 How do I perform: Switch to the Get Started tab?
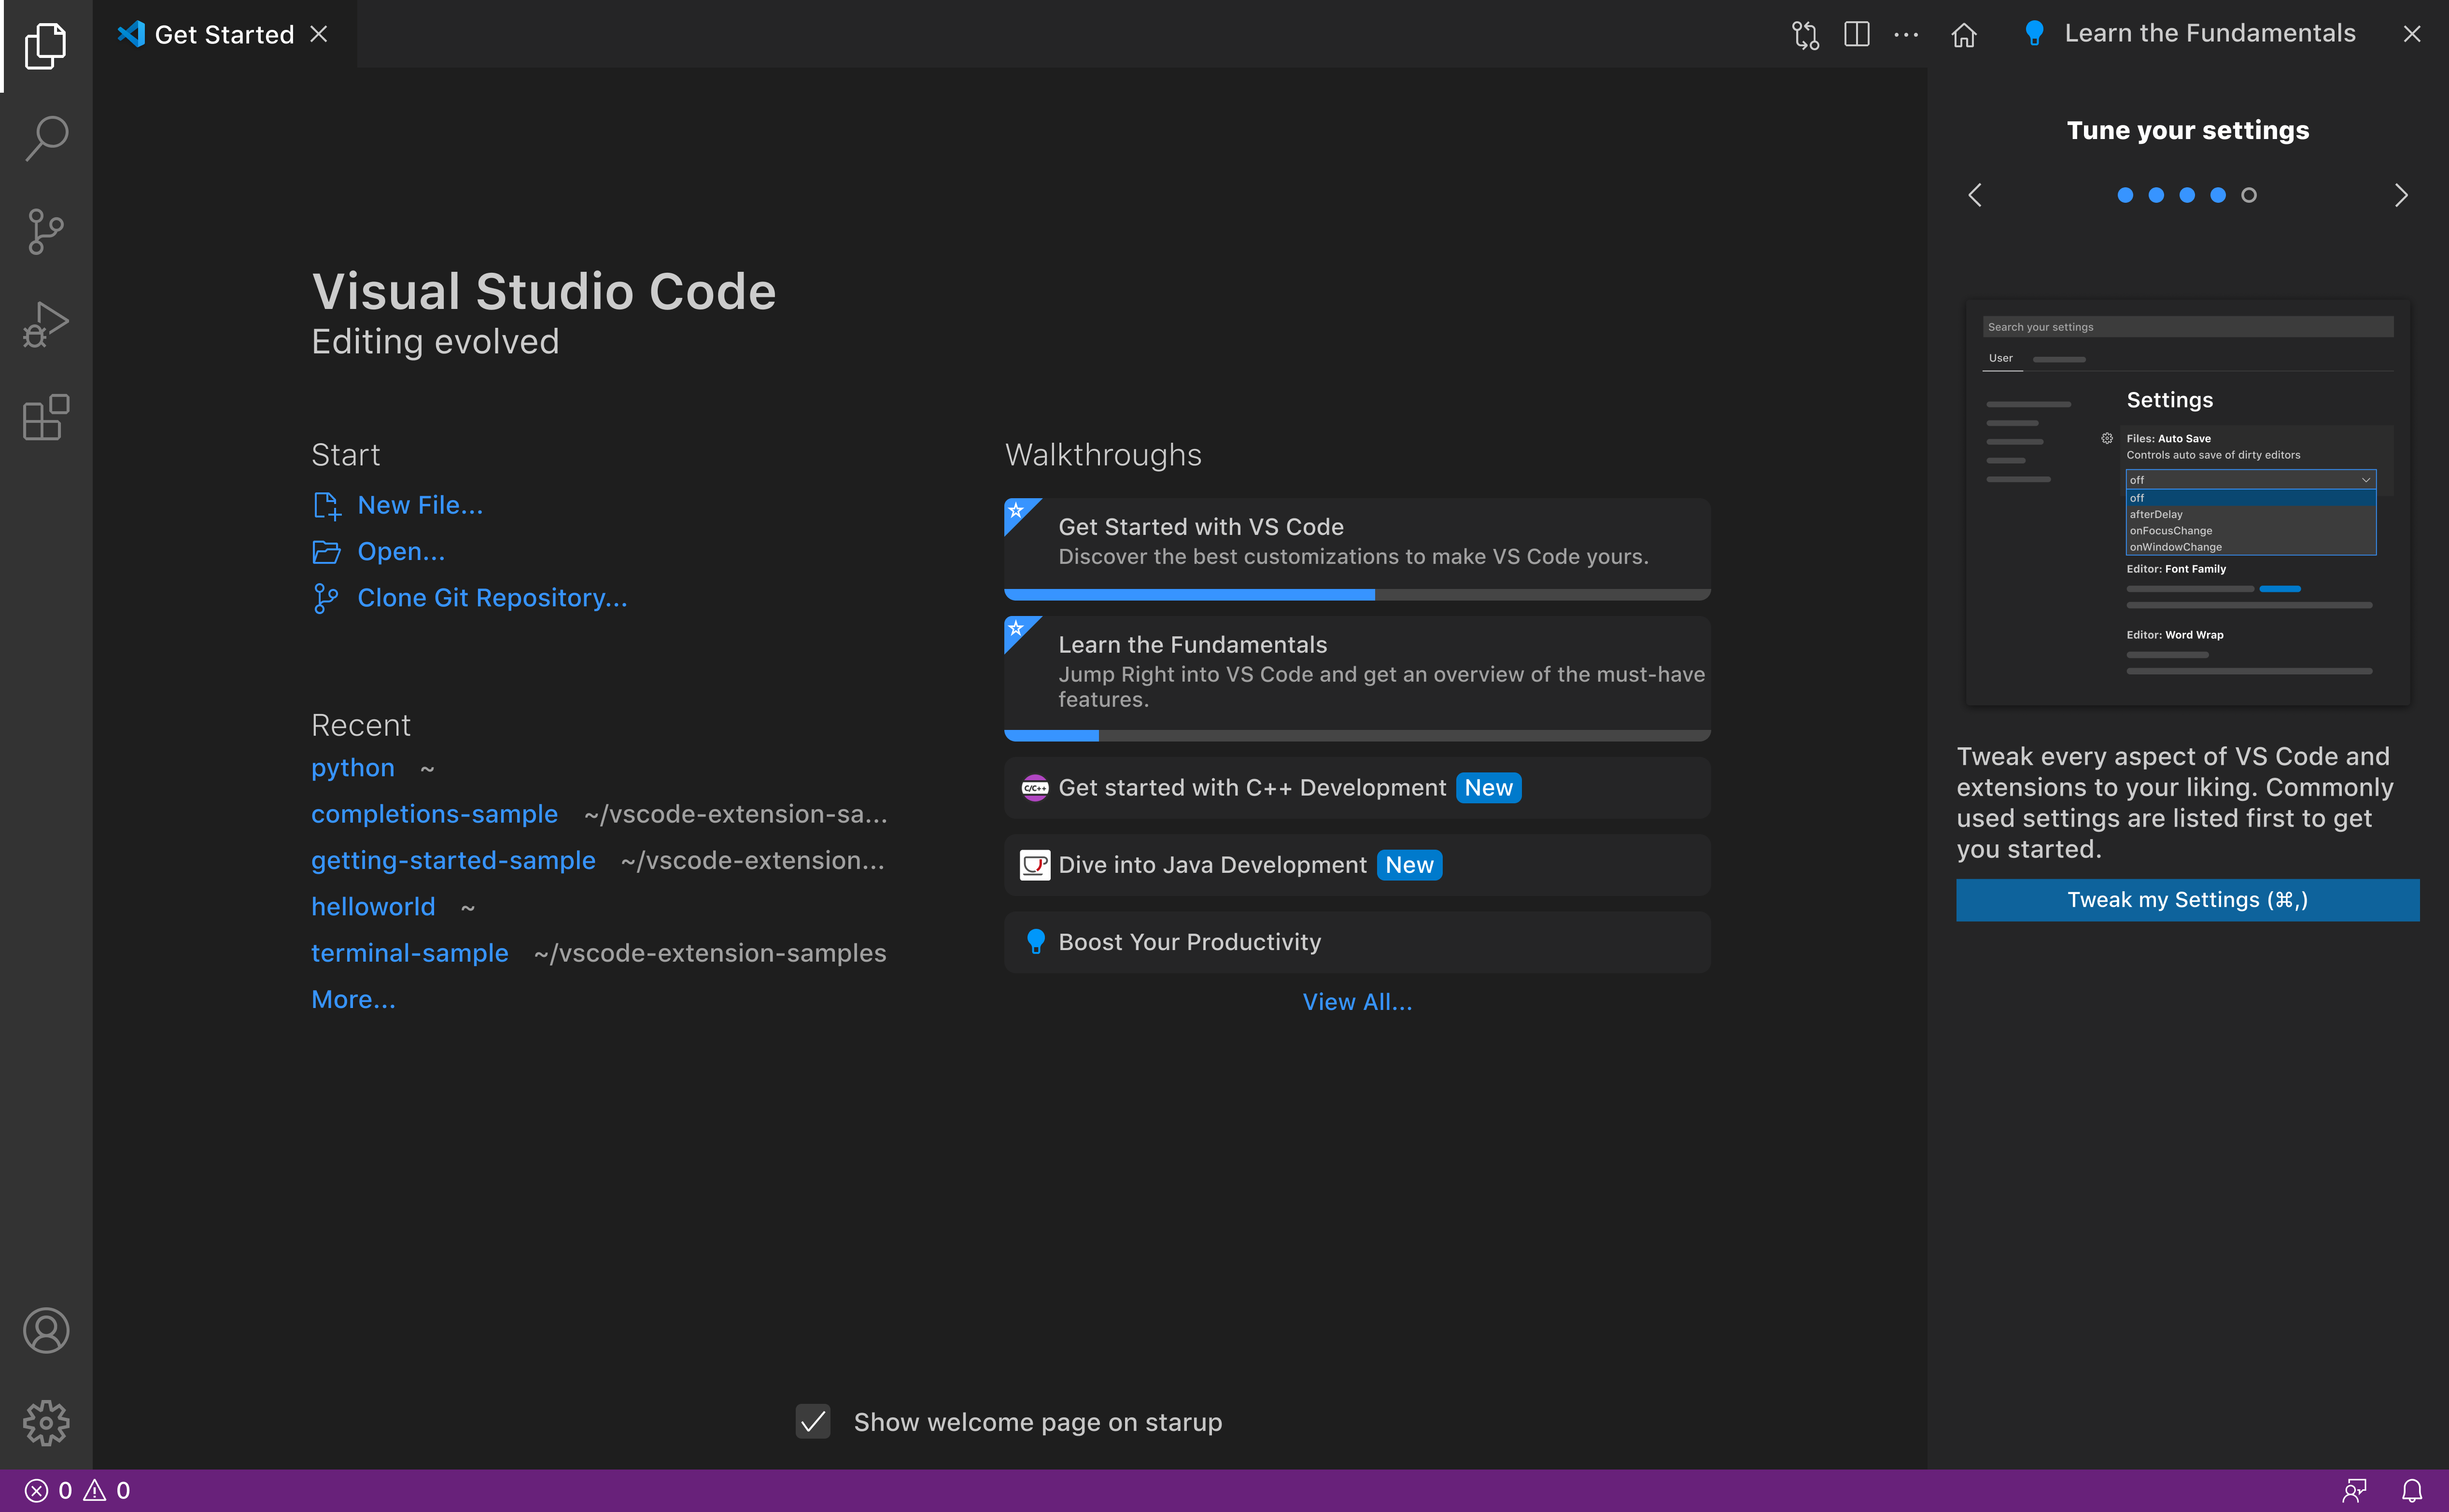pos(225,33)
